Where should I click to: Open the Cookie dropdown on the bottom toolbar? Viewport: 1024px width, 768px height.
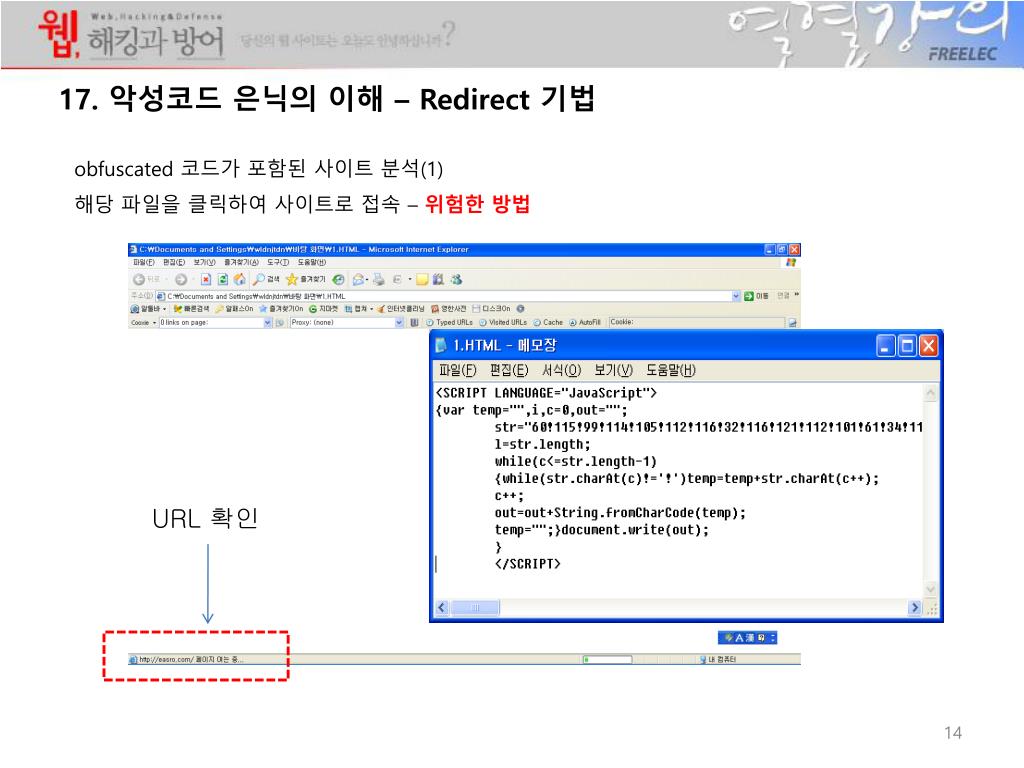pyautogui.click(x=144, y=322)
